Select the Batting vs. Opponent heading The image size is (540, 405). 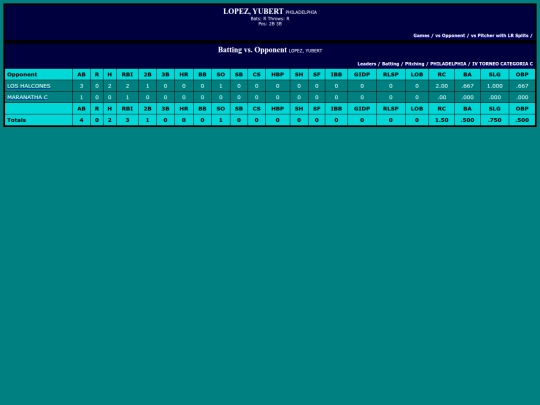coord(252,50)
